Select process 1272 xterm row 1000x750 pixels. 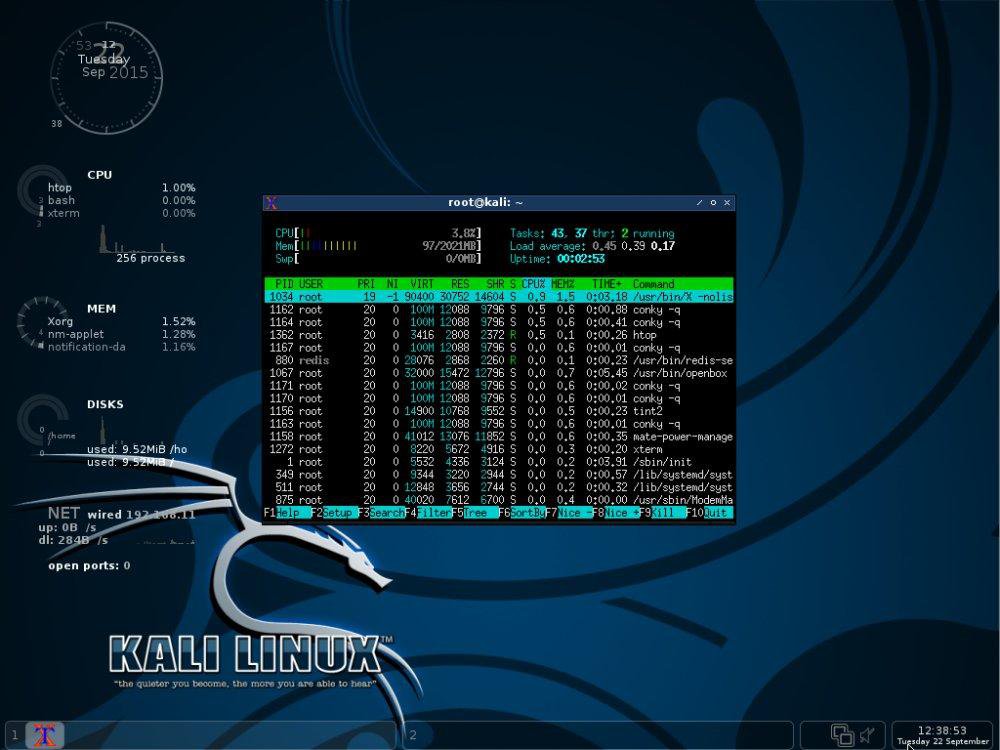(499, 450)
